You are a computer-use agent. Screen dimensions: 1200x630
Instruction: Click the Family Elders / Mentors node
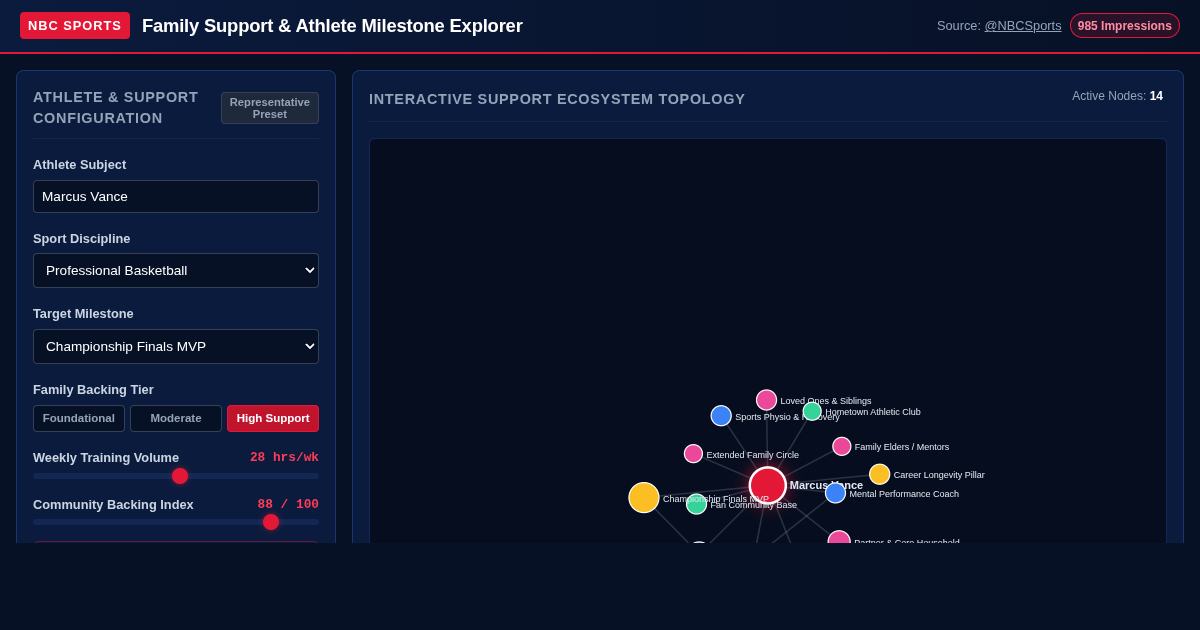tap(842, 446)
